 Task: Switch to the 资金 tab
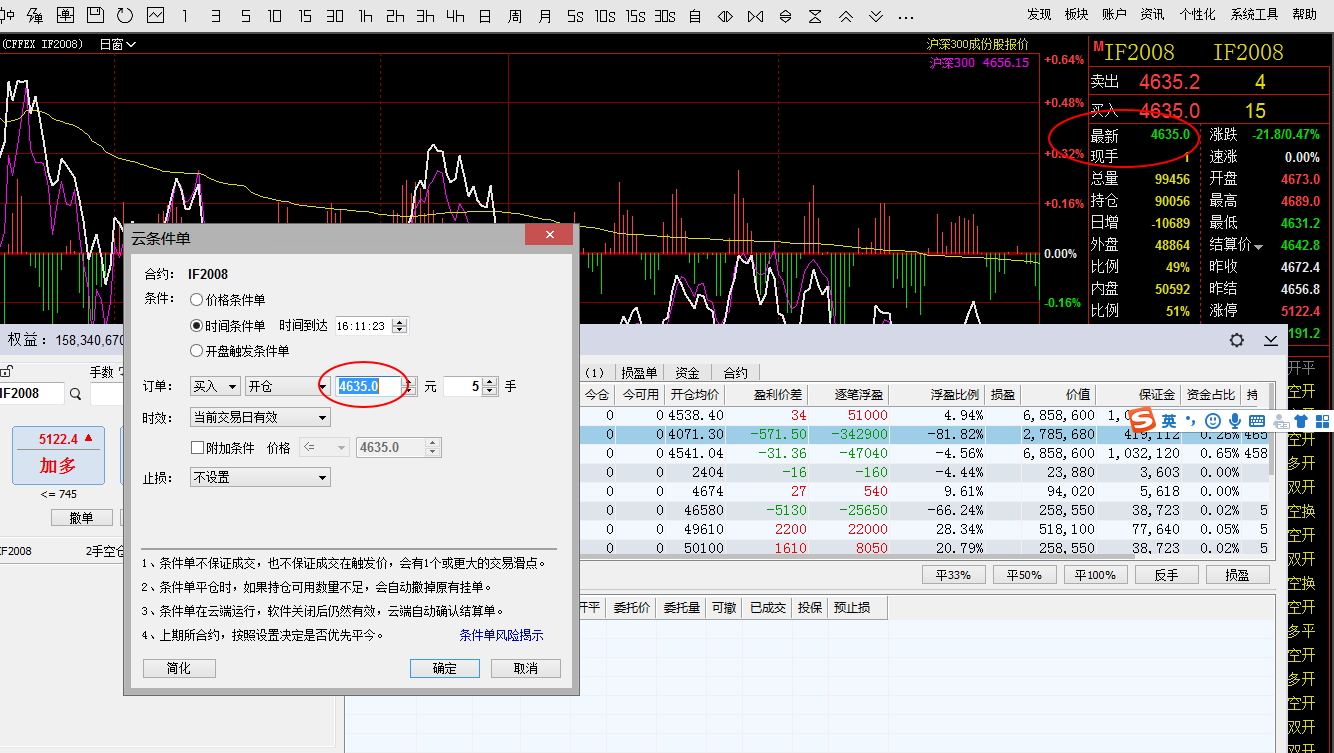point(687,372)
